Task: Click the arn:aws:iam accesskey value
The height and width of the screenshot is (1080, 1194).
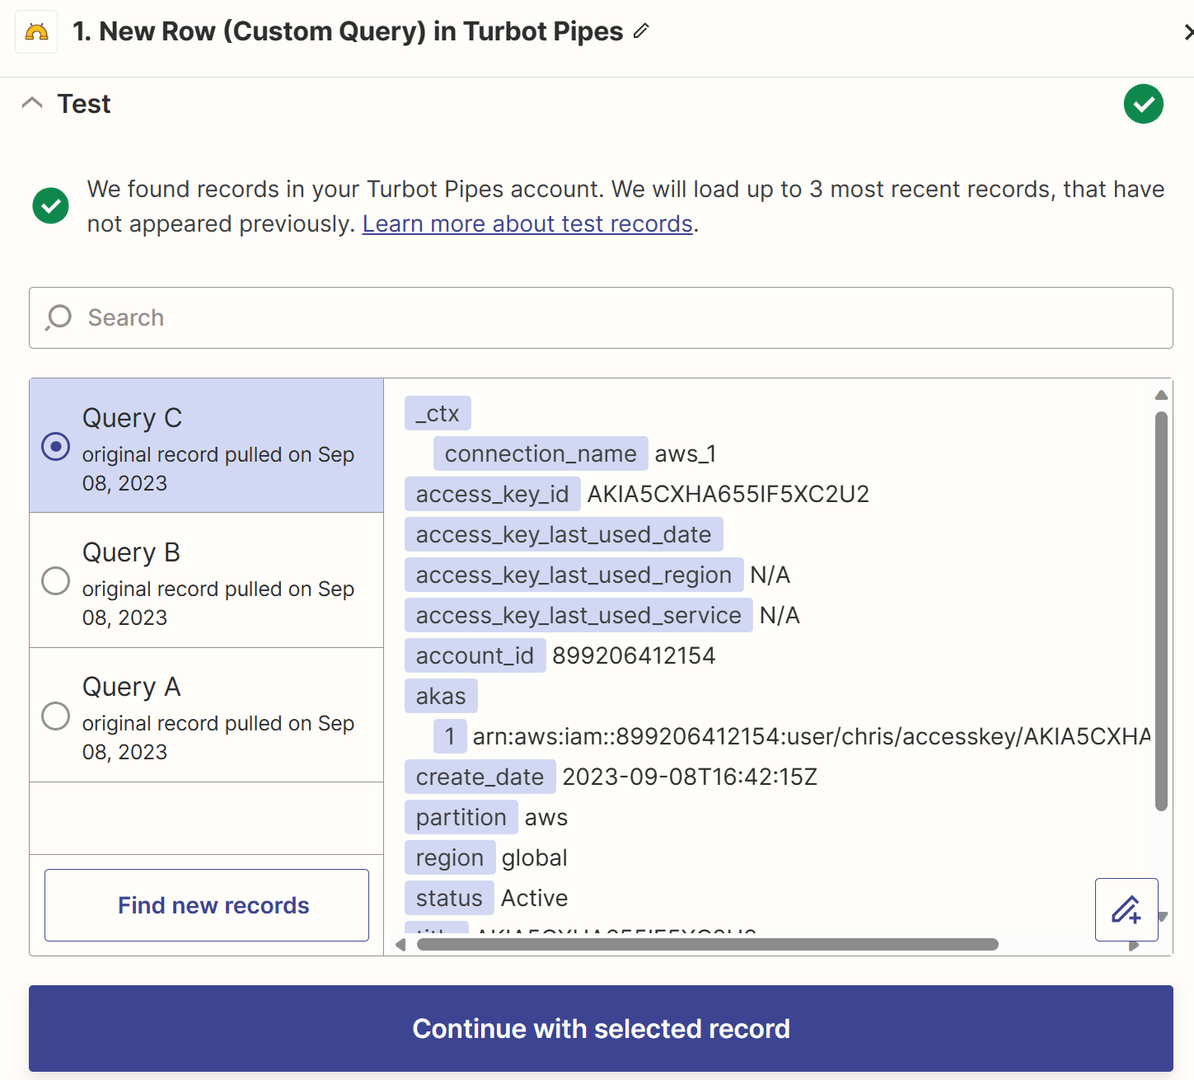Action: click(812, 737)
